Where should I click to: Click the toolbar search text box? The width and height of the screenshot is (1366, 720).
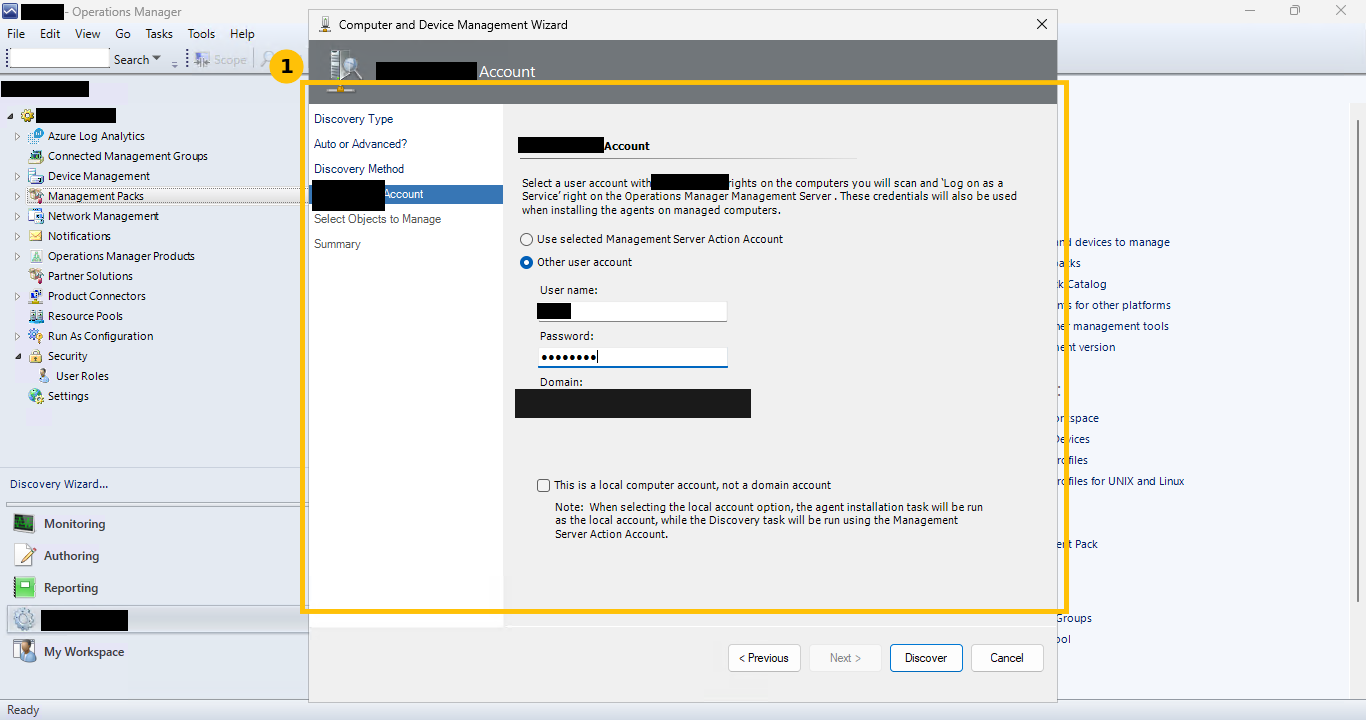click(x=58, y=59)
